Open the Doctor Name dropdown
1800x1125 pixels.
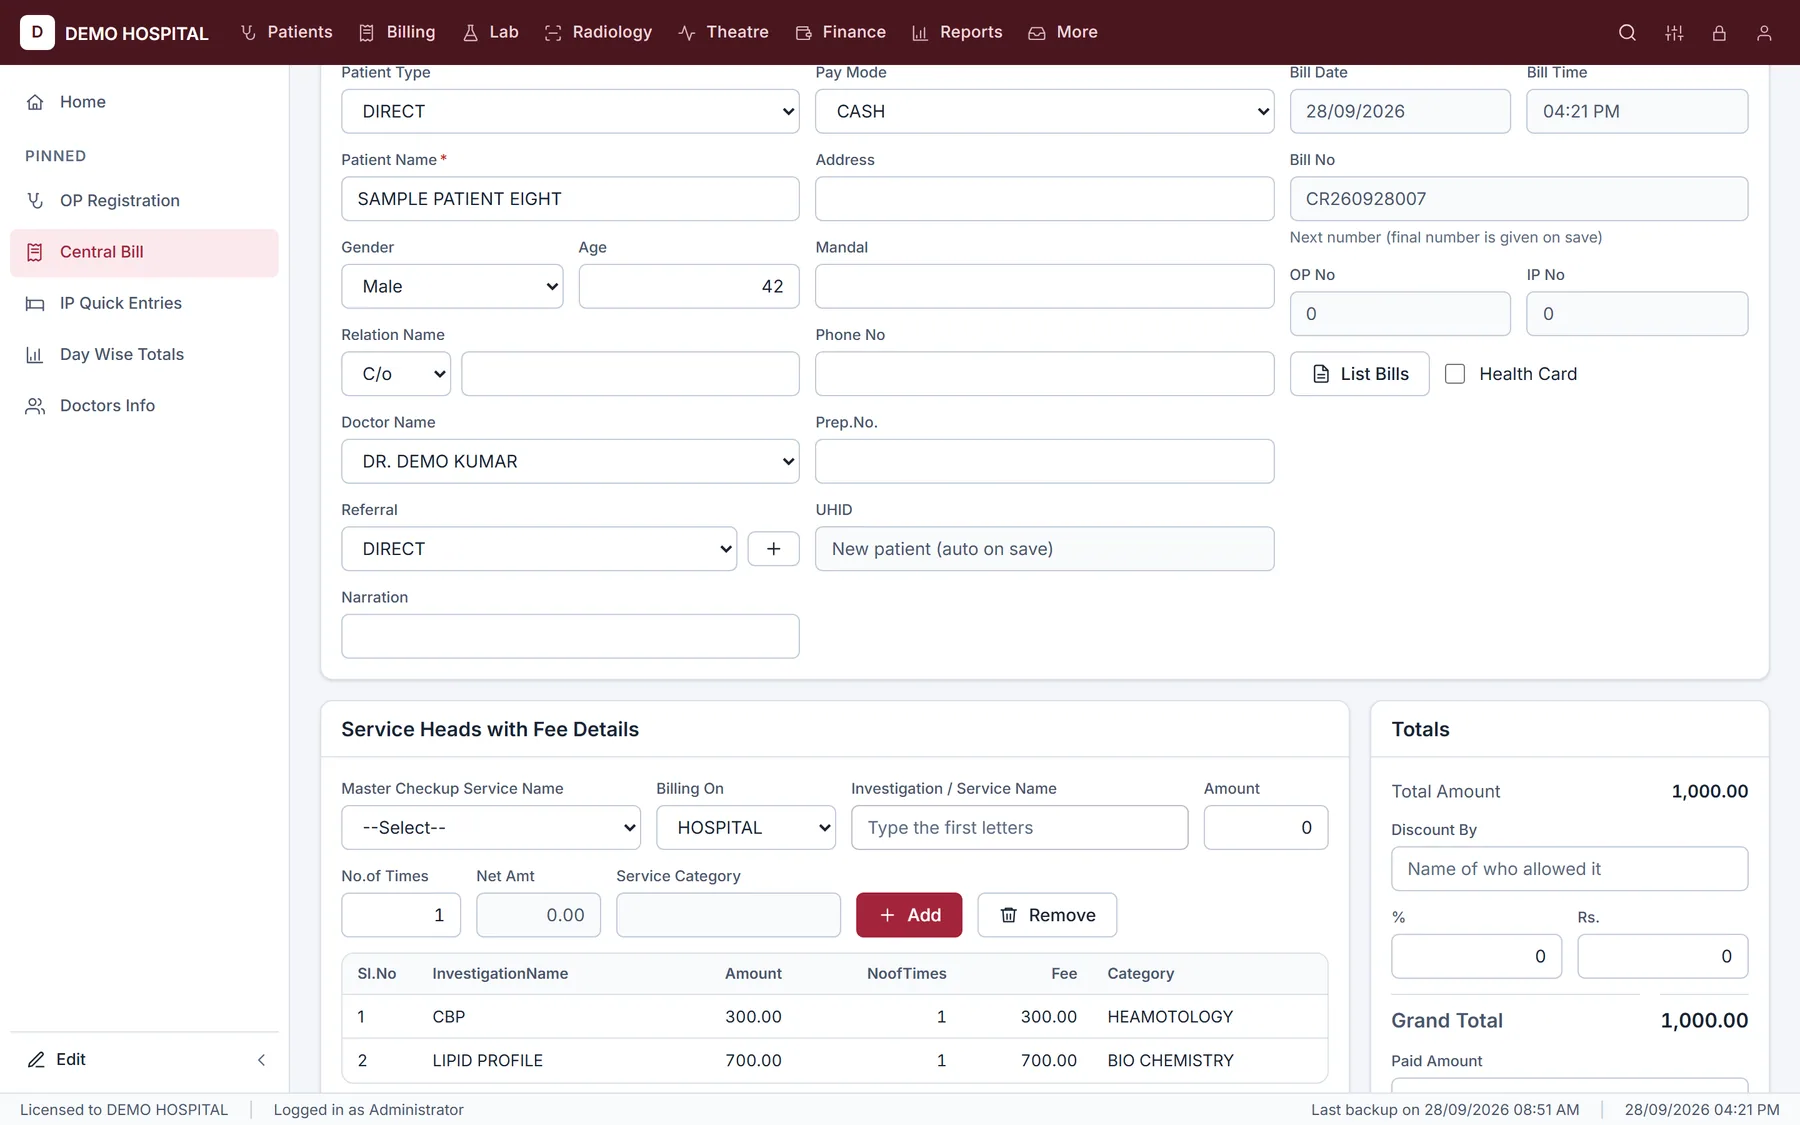(570, 461)
